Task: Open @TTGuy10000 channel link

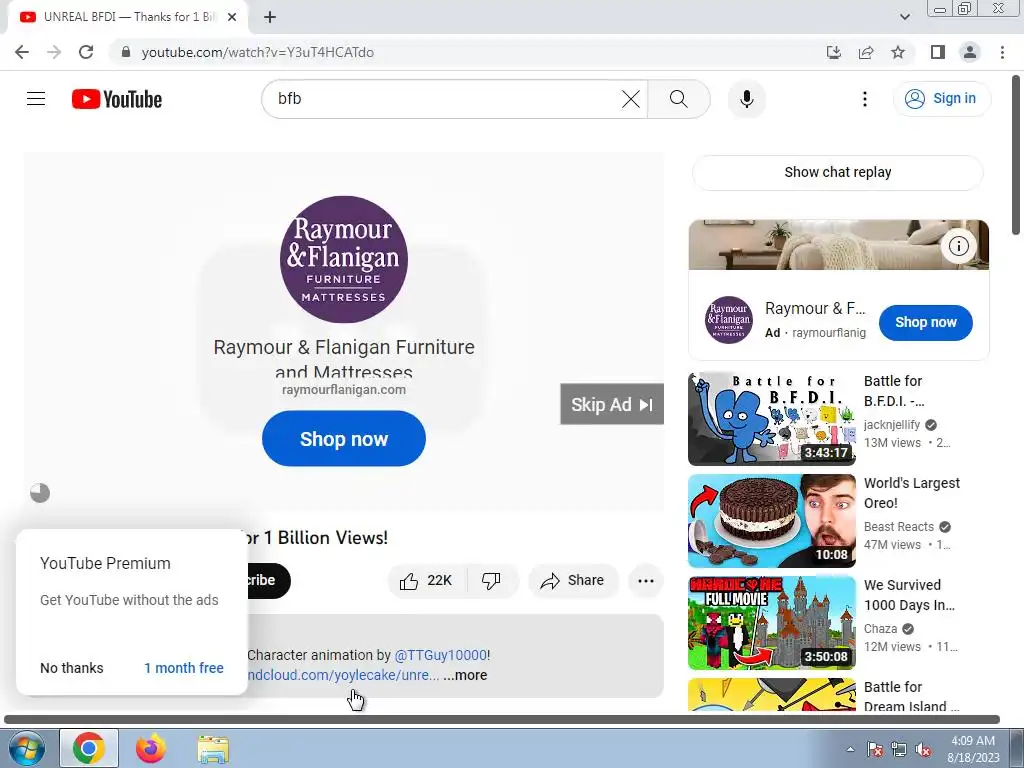Action: (441, 655)
